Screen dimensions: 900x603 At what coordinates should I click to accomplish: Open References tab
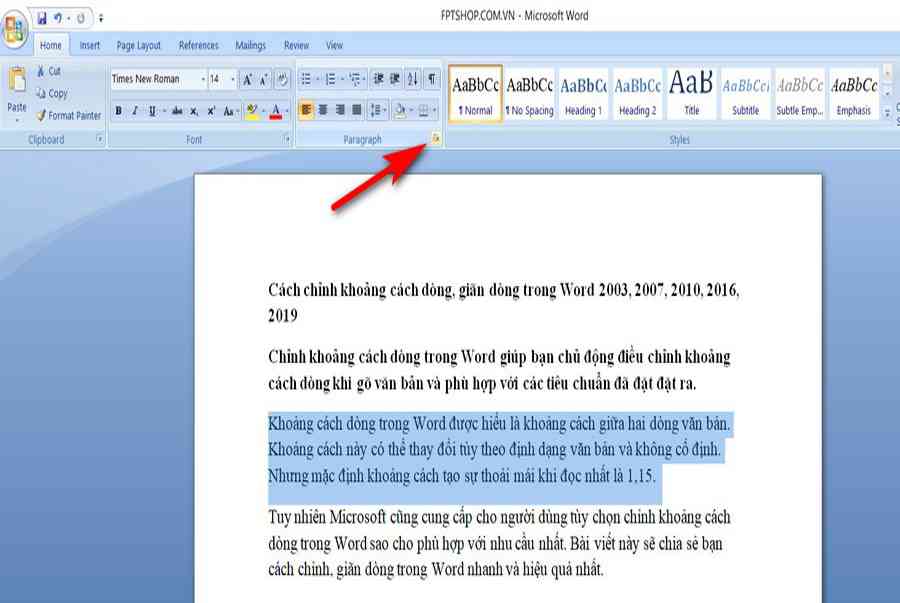199,45
